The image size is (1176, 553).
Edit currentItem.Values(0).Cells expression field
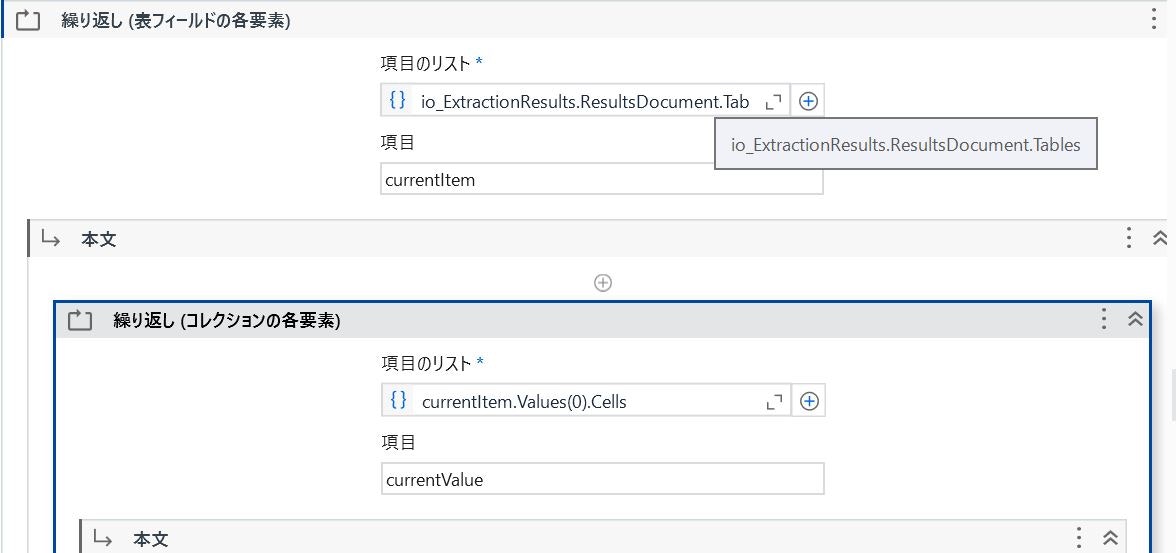(x=586, y=401)
